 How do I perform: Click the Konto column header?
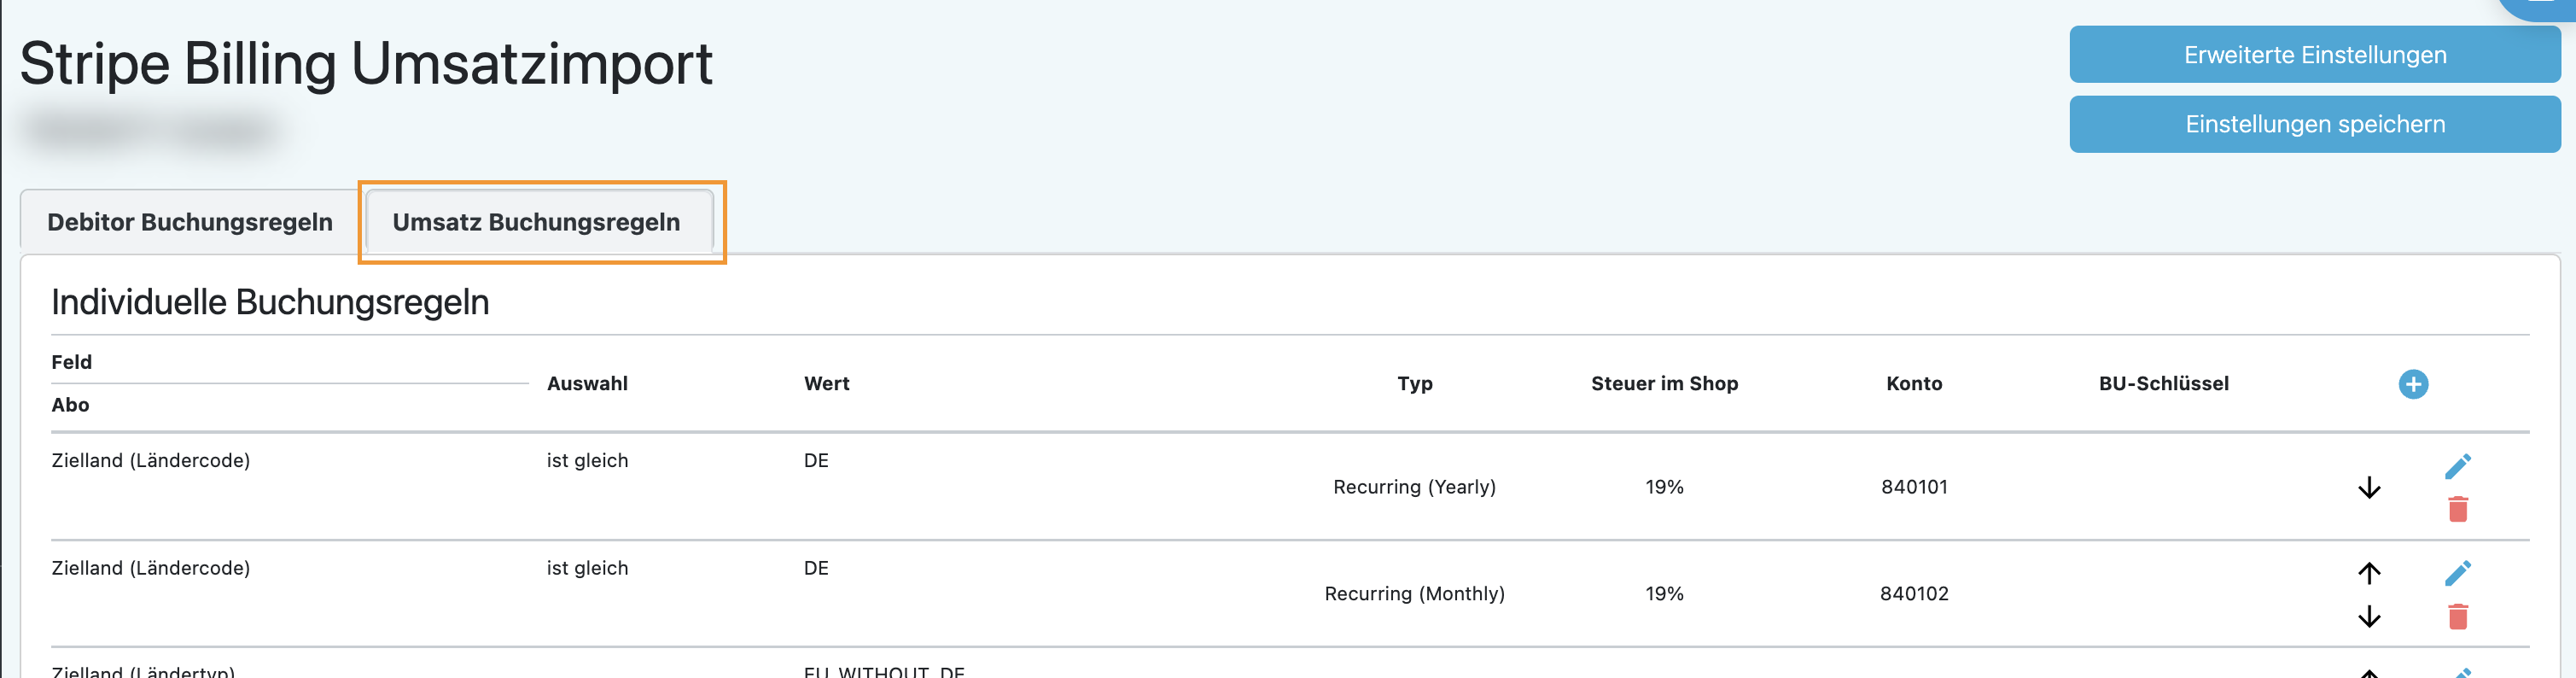click(1913, 384)
